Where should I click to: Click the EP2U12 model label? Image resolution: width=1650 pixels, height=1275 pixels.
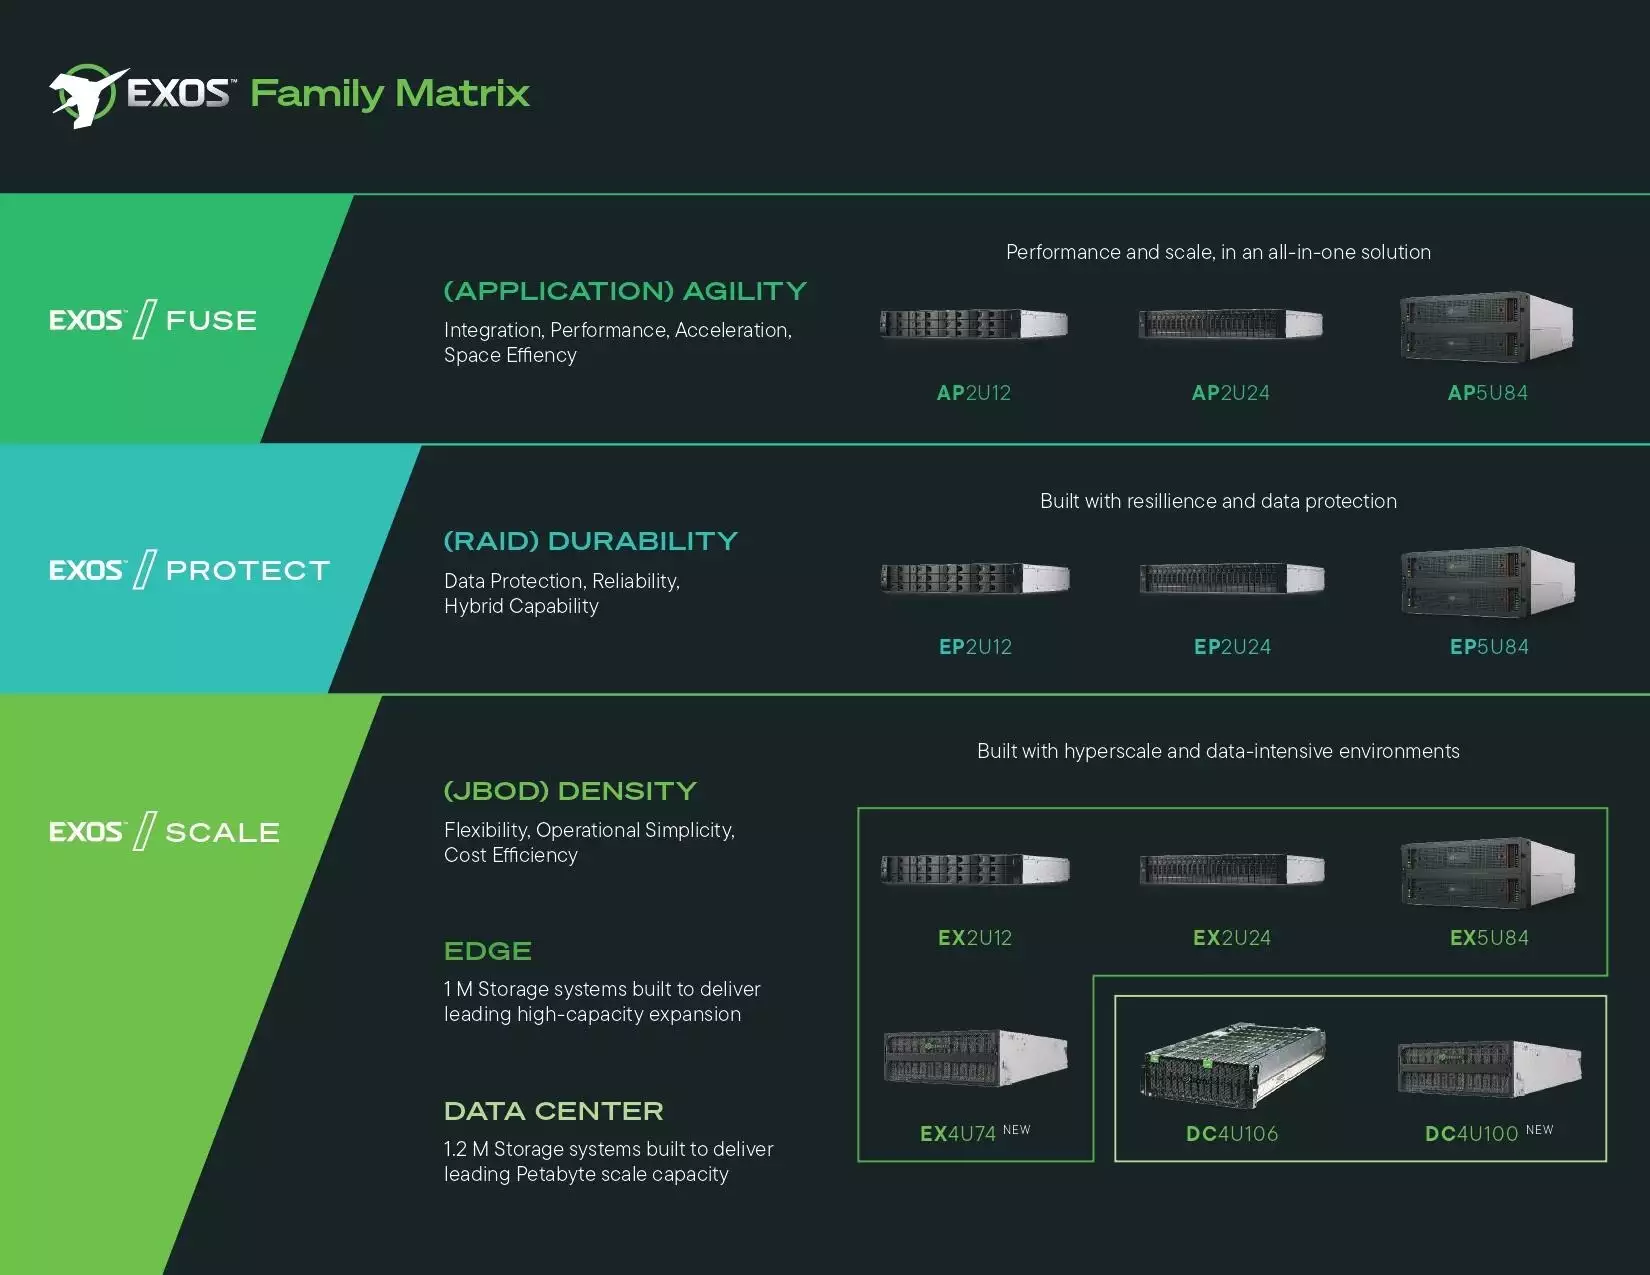(975, 647)
